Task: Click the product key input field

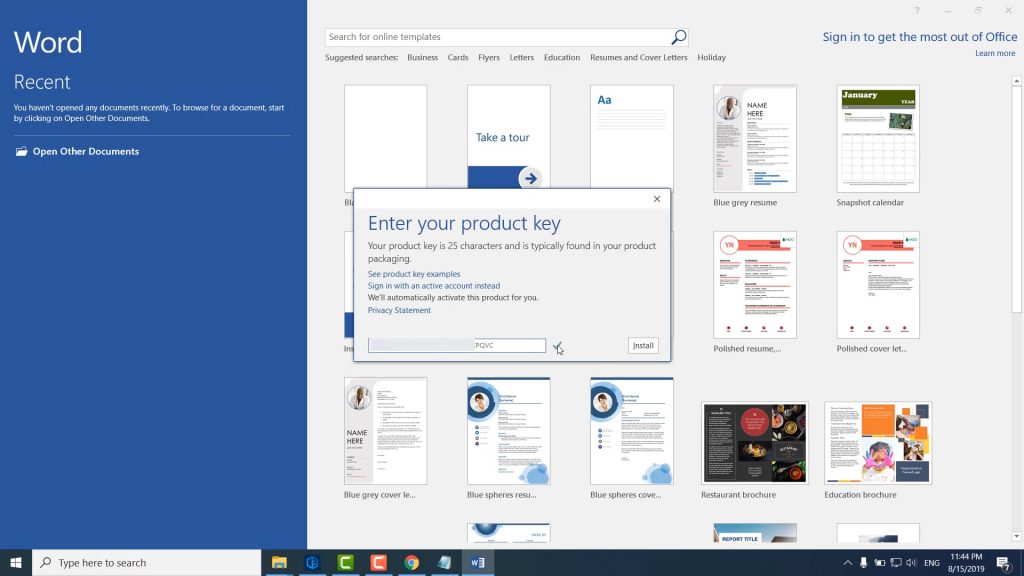Action: point(456,345)
